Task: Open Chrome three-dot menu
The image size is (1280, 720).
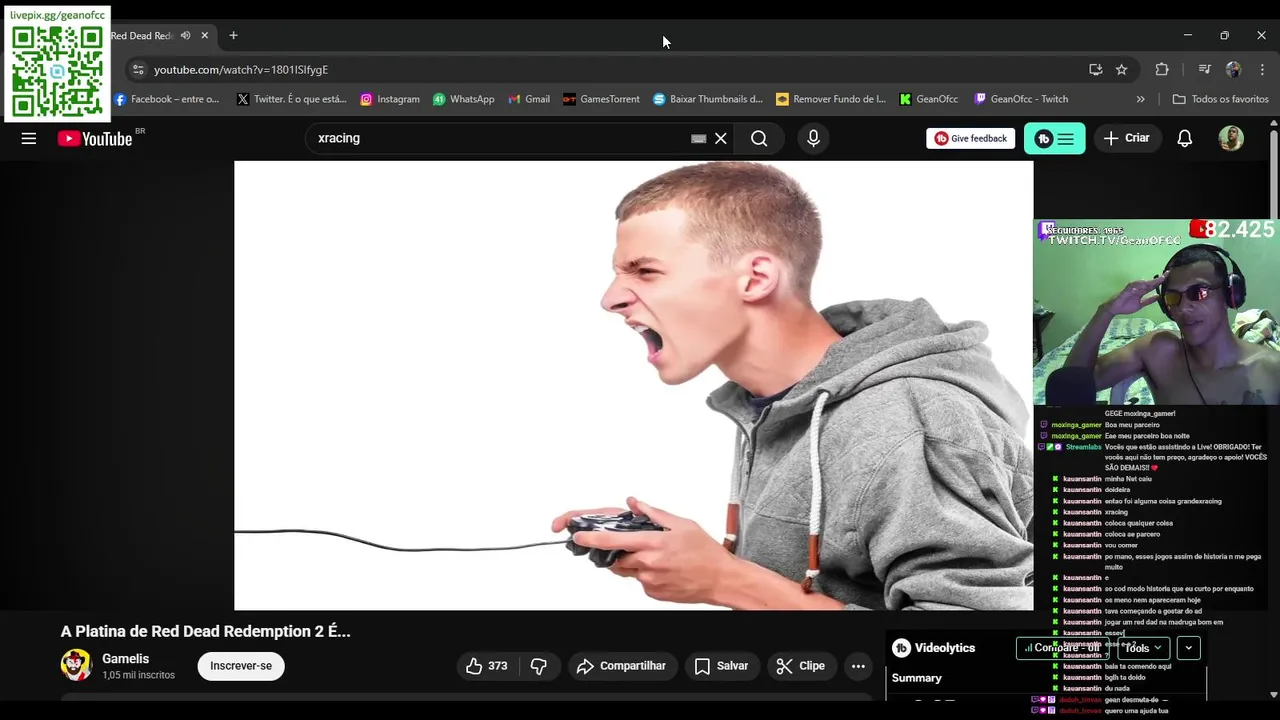Action: 1262,69
